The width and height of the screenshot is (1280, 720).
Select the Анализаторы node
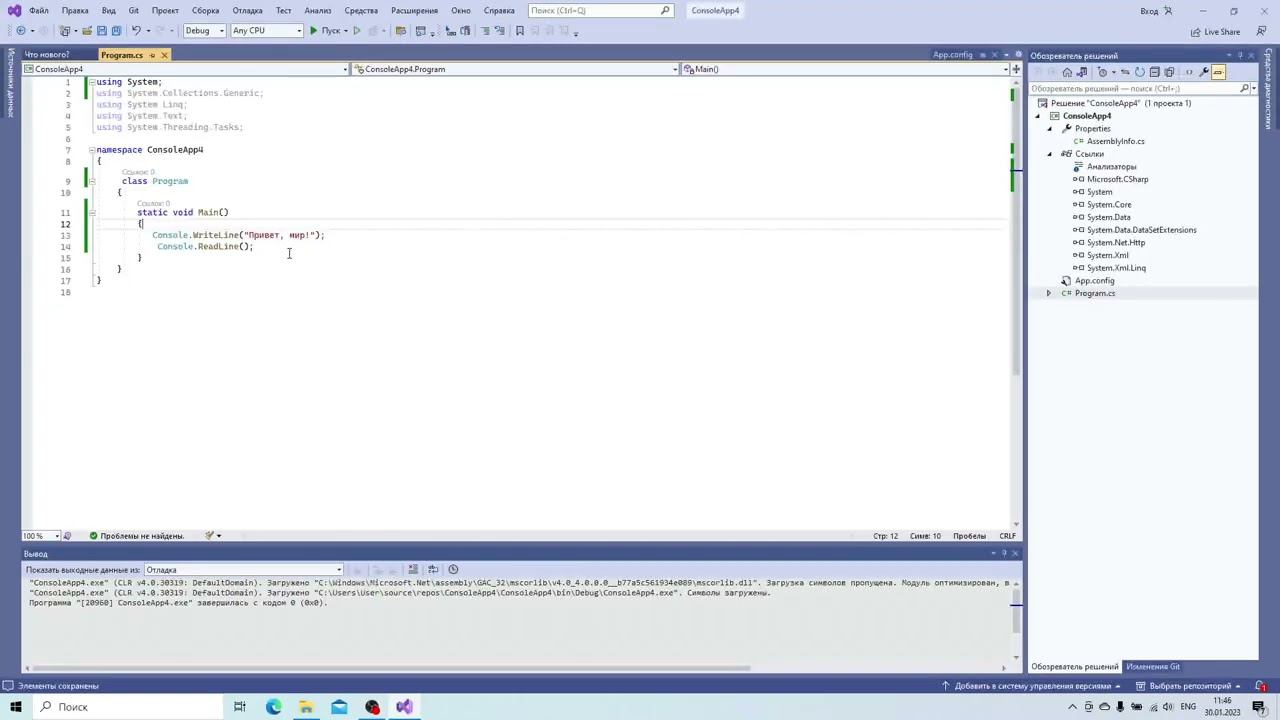point(1111,167)
